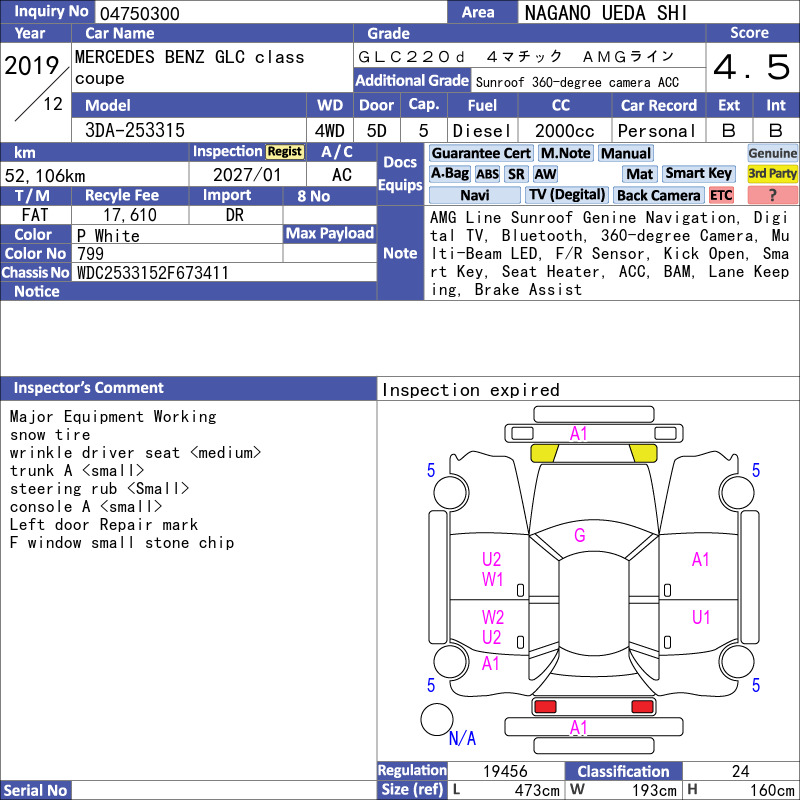Click the red question mark badge
Image resolution: width=800 pixels, height=800 pixels.
point(772,195)
